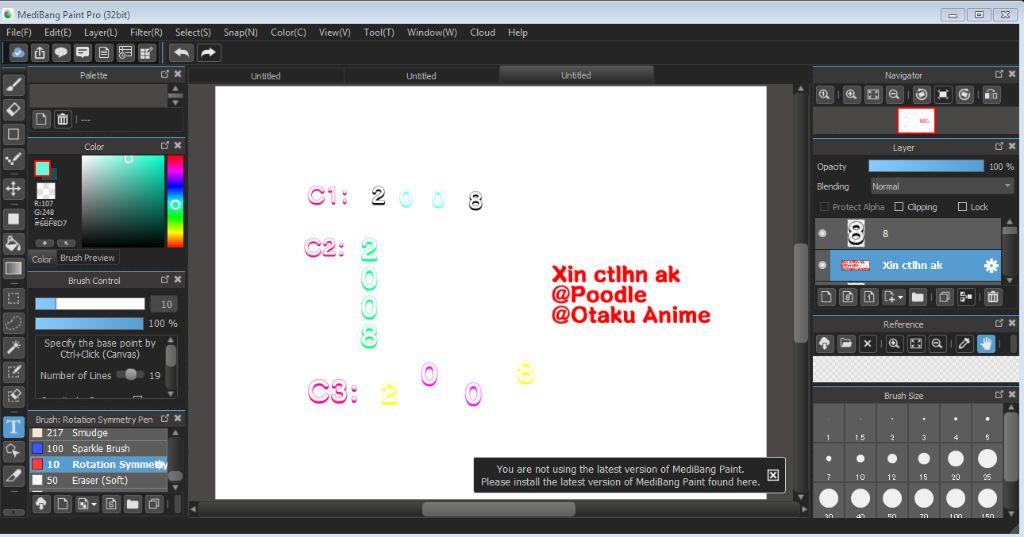Dismiss the update notification

click(x=773, y=475)
